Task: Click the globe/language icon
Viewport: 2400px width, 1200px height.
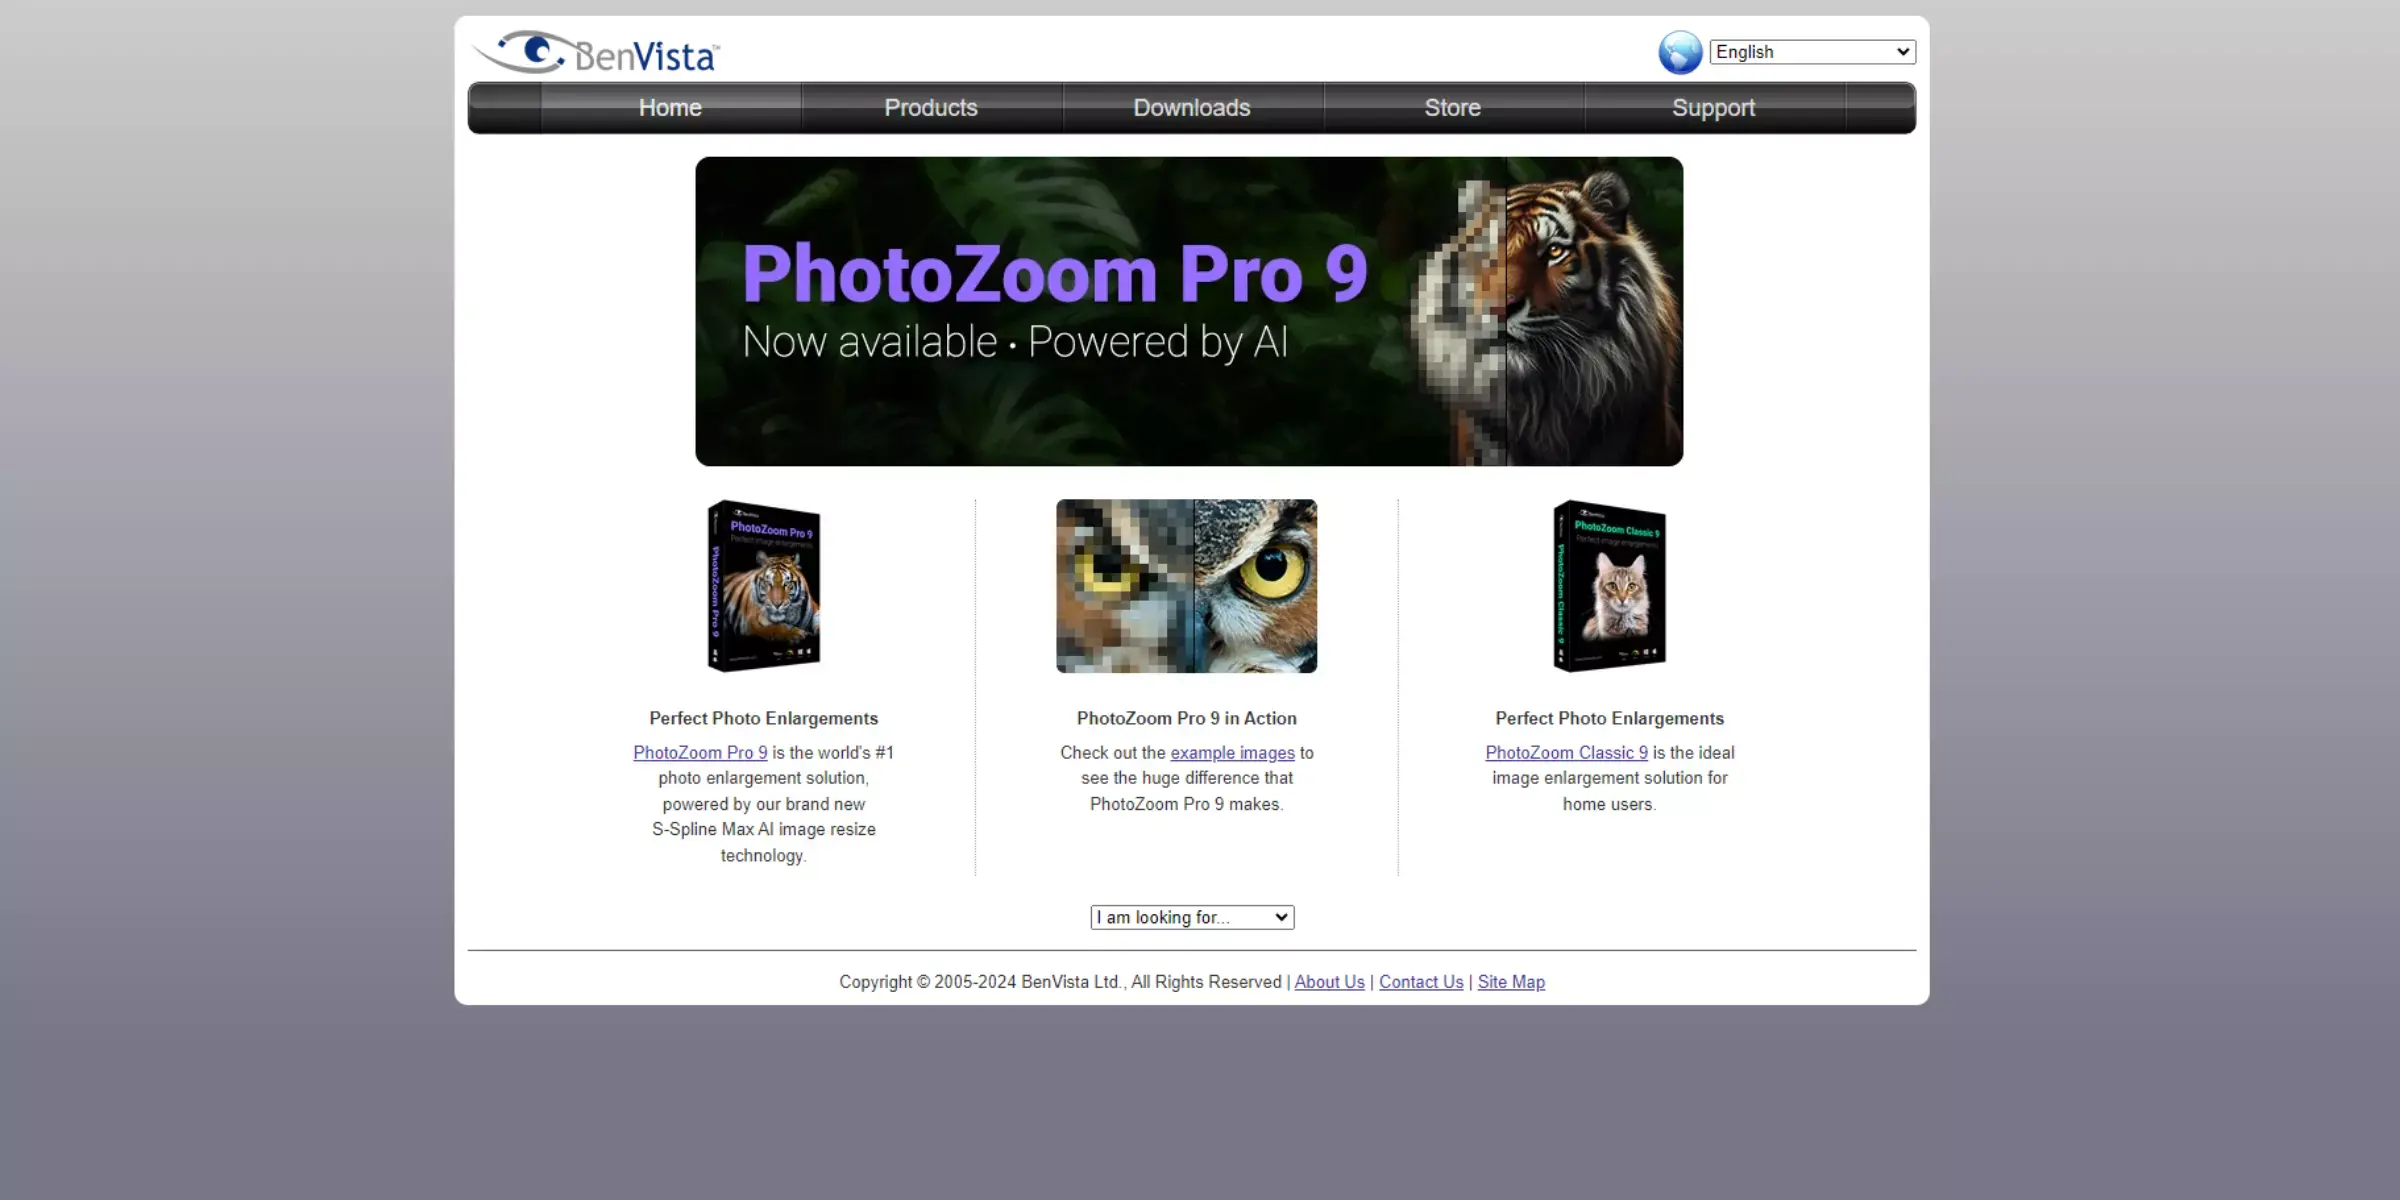Action: [1681, 51]
